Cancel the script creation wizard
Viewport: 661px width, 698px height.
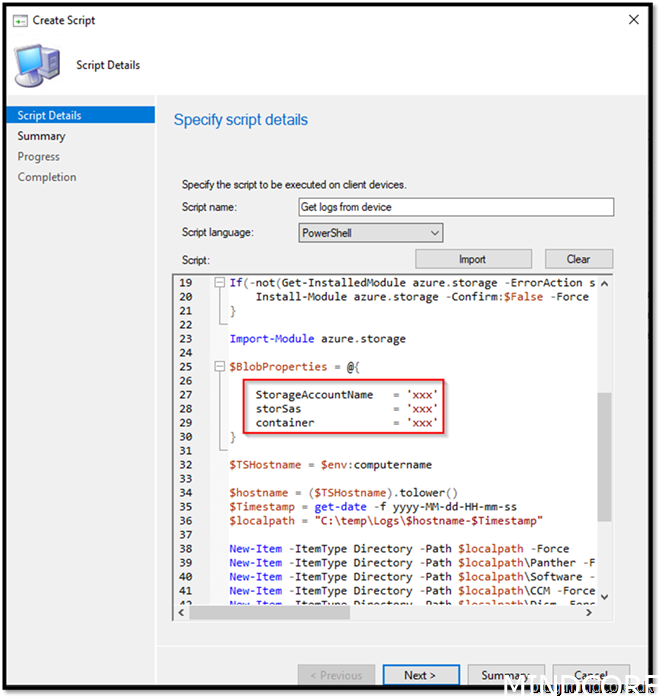point(590,676)
